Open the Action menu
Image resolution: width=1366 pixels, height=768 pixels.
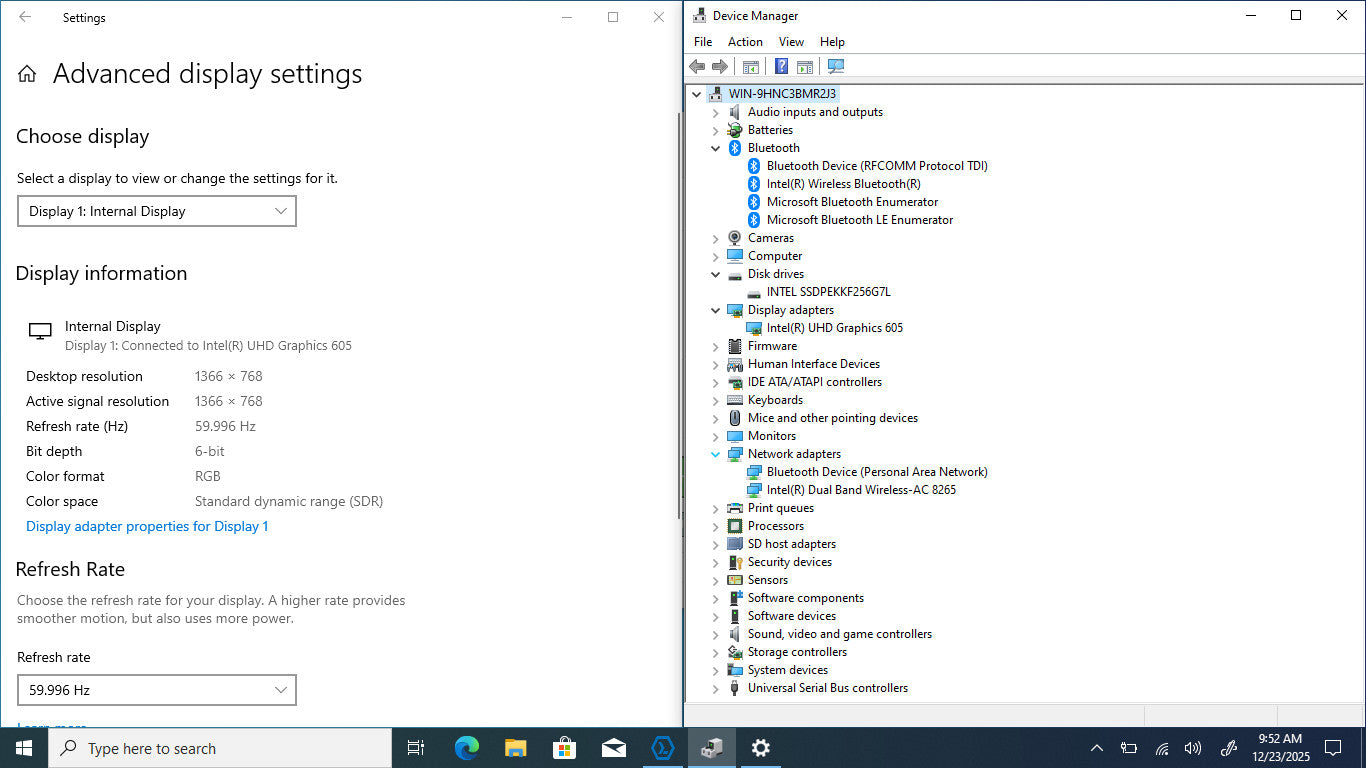(745, 42)
